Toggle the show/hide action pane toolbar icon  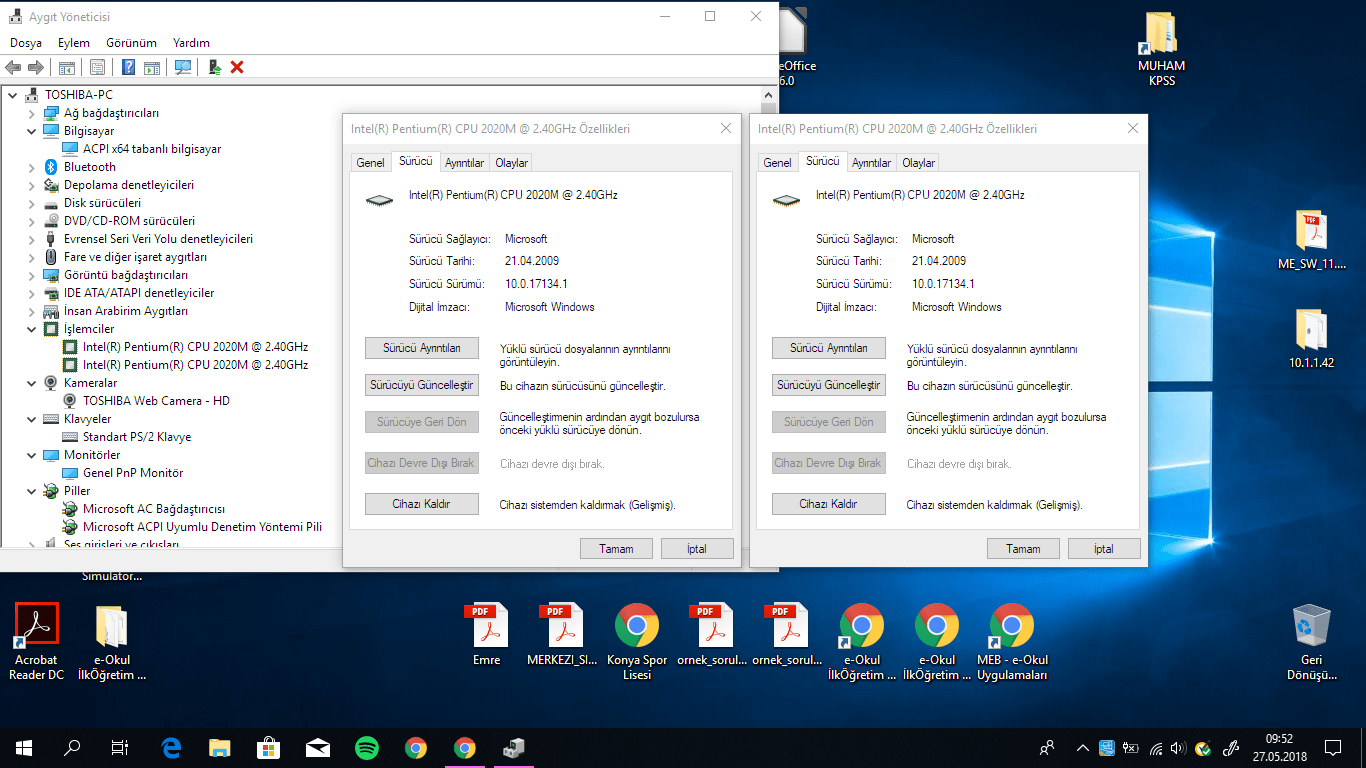click(151, 67)
